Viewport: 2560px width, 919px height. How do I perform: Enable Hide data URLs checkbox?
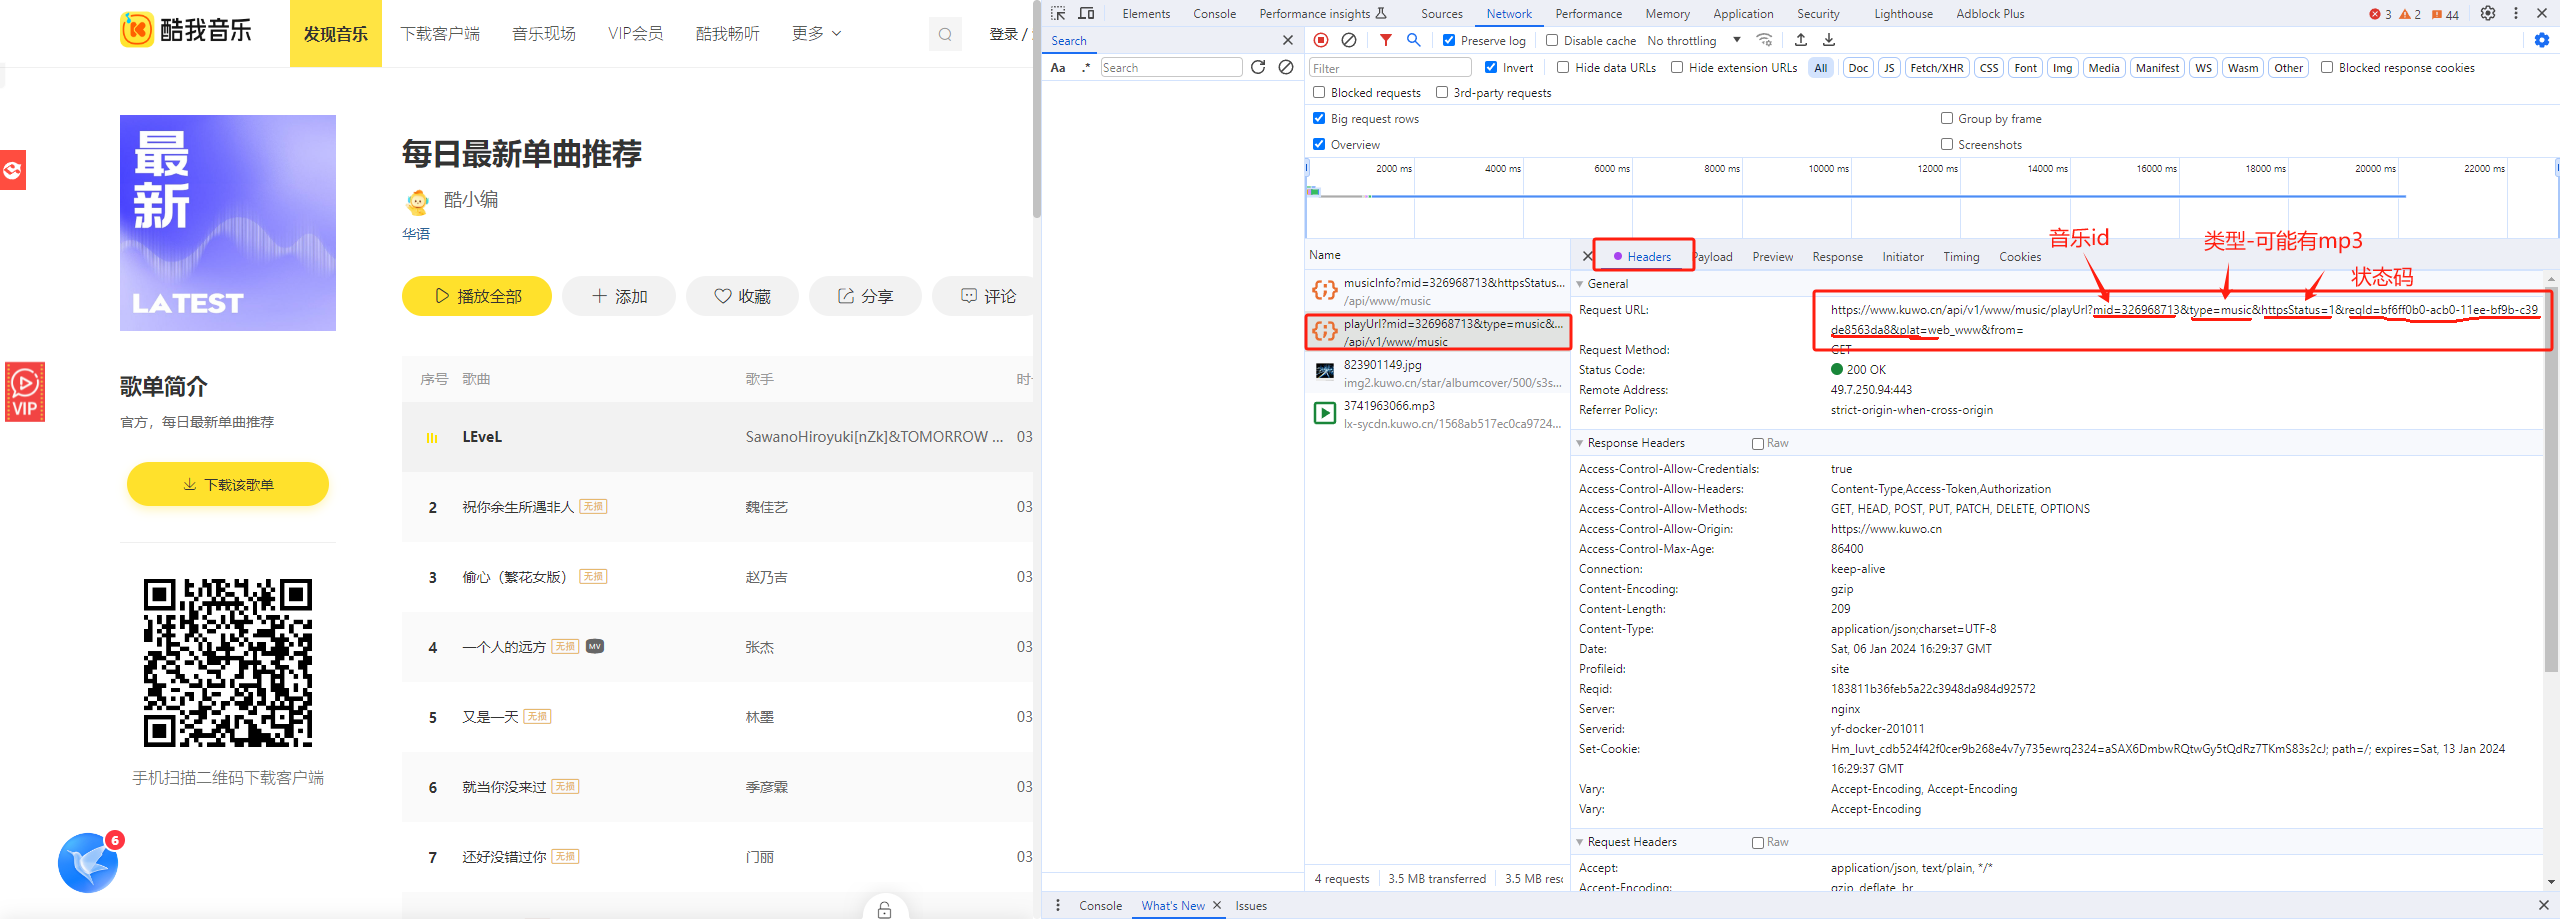(1563, 67)
